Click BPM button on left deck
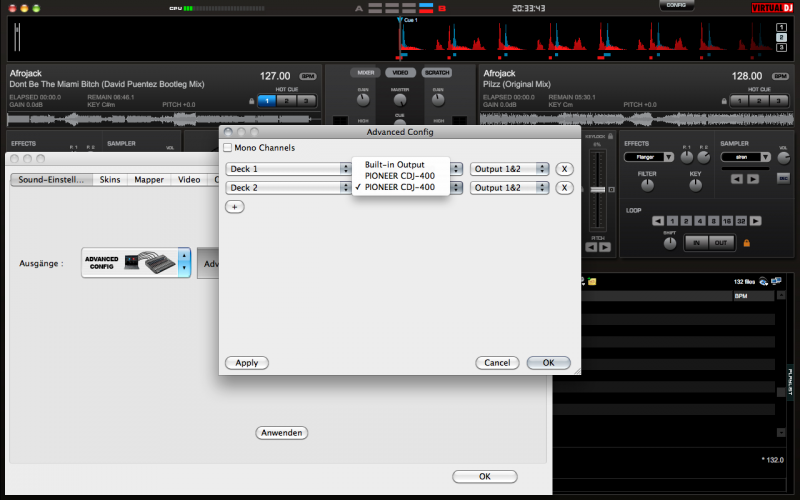 308,77
